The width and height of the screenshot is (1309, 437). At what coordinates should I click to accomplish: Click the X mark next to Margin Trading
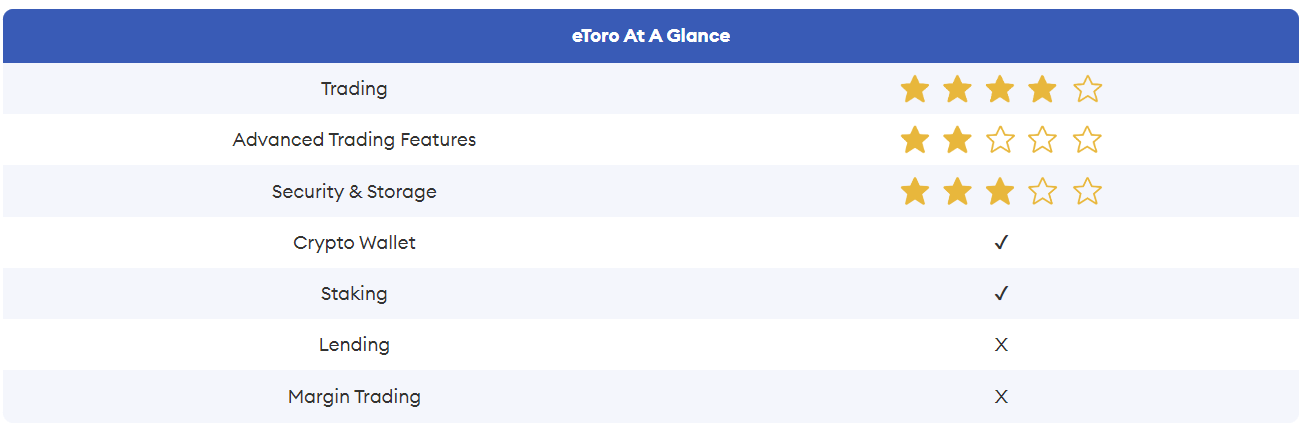pyautogui.click(x=1001, y=397)
